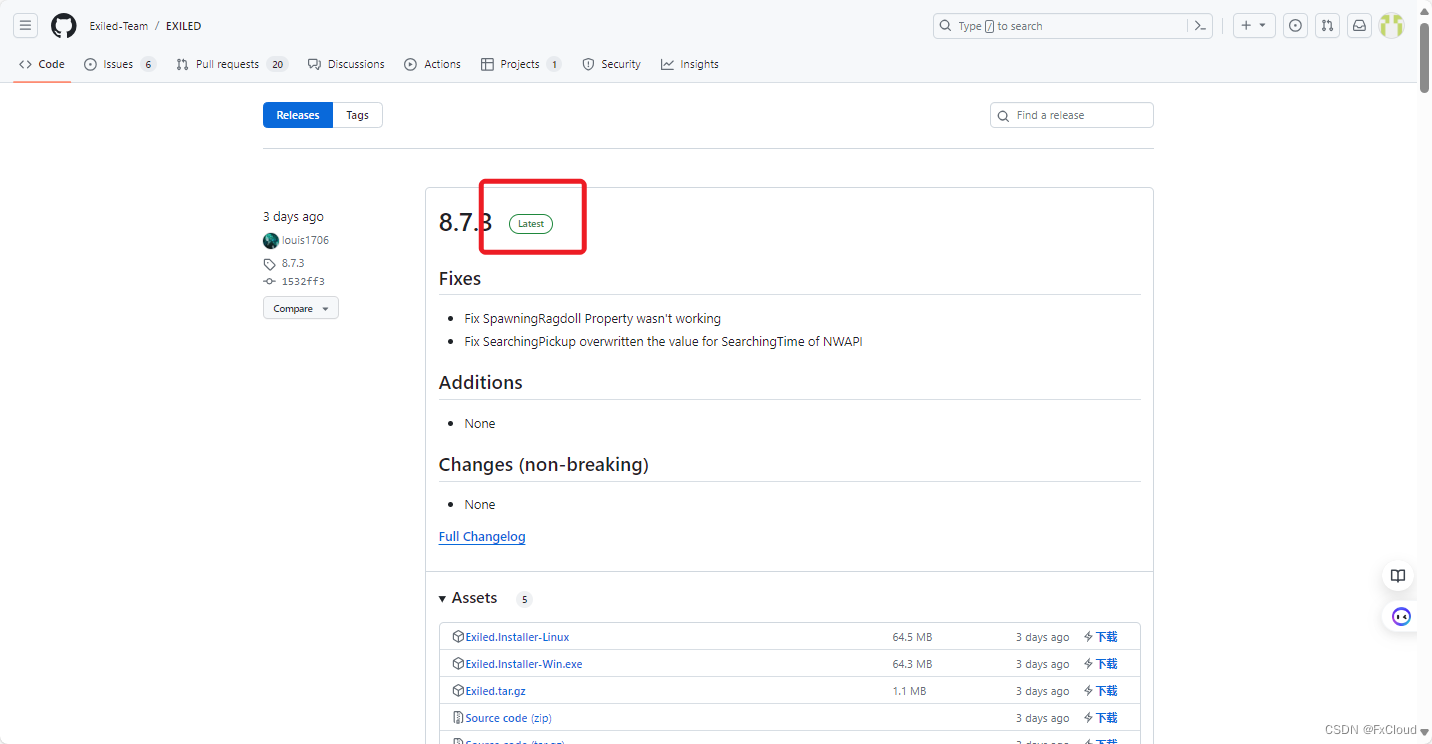The image size is (1432, 744).
Task: Open the Exiled-Team organization link
Action: [119, 26]
